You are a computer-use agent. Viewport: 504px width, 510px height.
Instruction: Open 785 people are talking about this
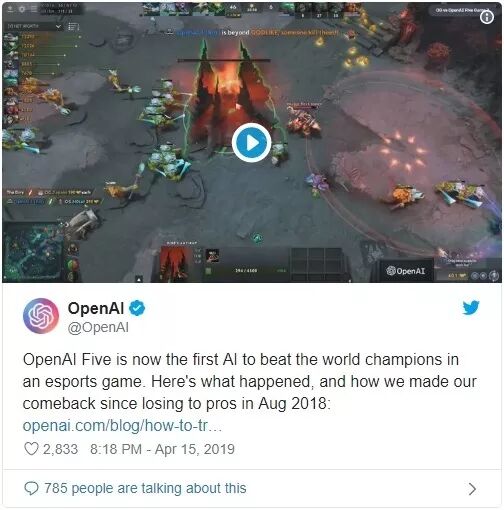pos(145,488)
